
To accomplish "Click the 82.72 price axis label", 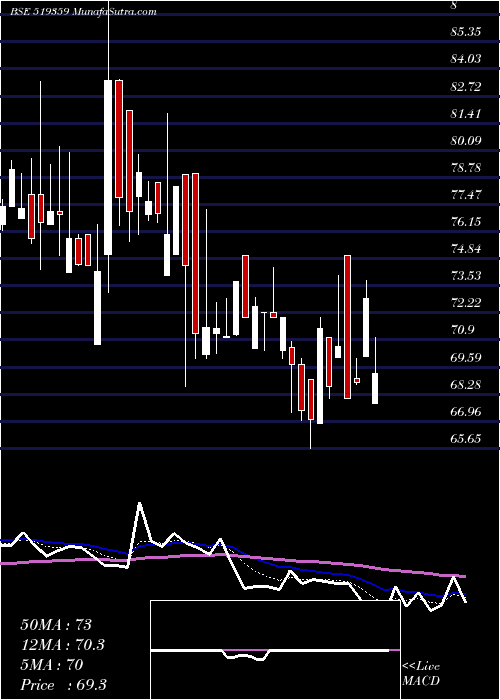I will coord(466,86).
